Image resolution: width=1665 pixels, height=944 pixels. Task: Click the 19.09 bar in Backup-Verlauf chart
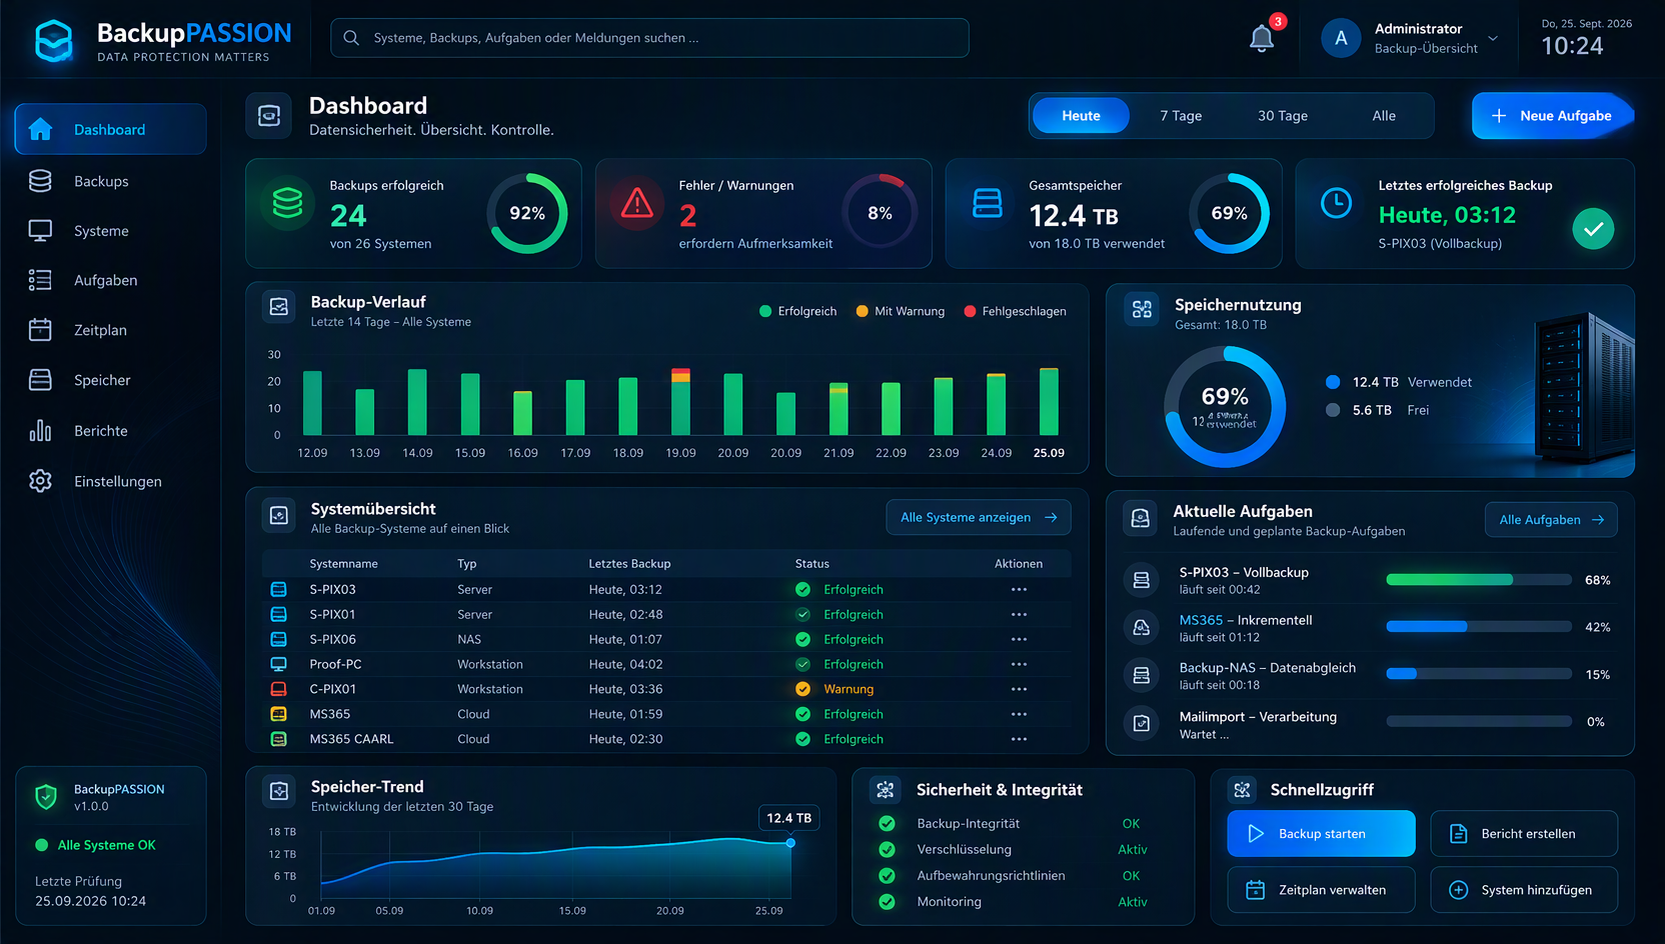[680, 402]
